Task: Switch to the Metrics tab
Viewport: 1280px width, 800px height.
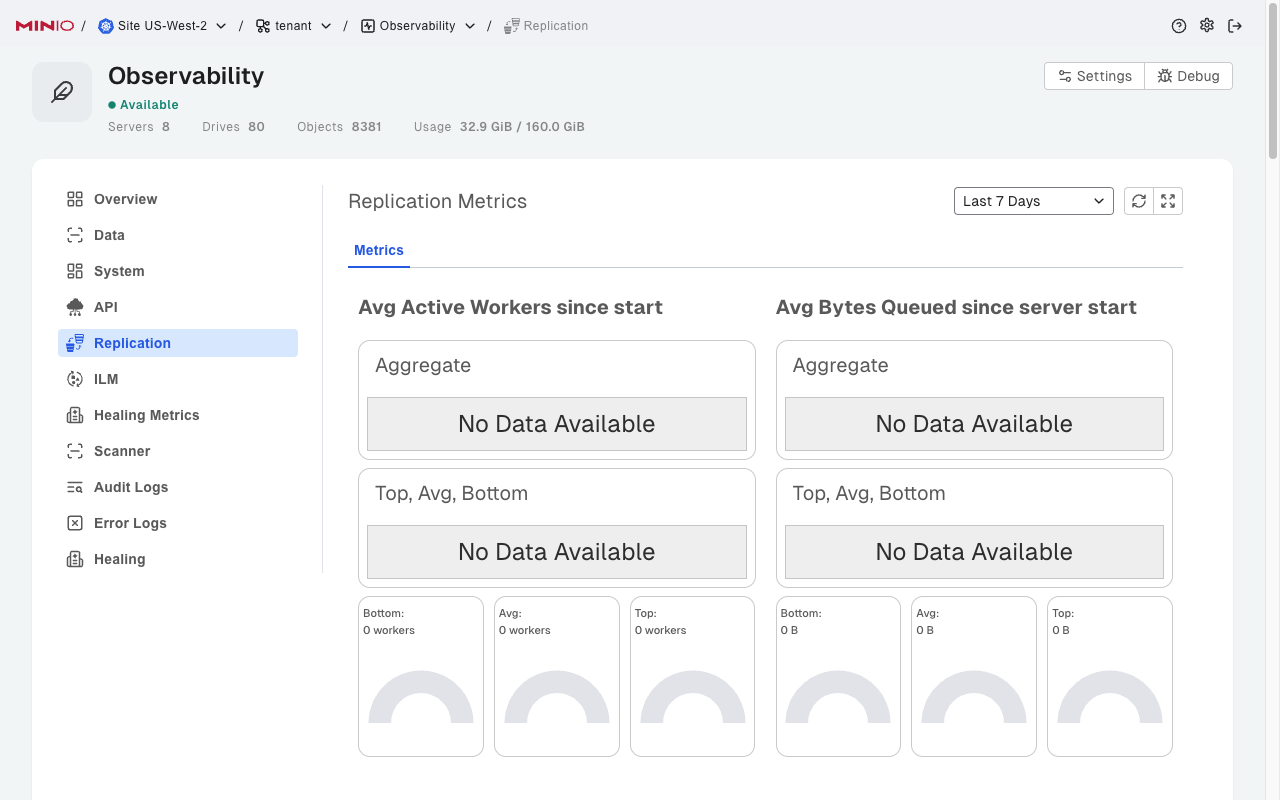Action: point(379,250)
